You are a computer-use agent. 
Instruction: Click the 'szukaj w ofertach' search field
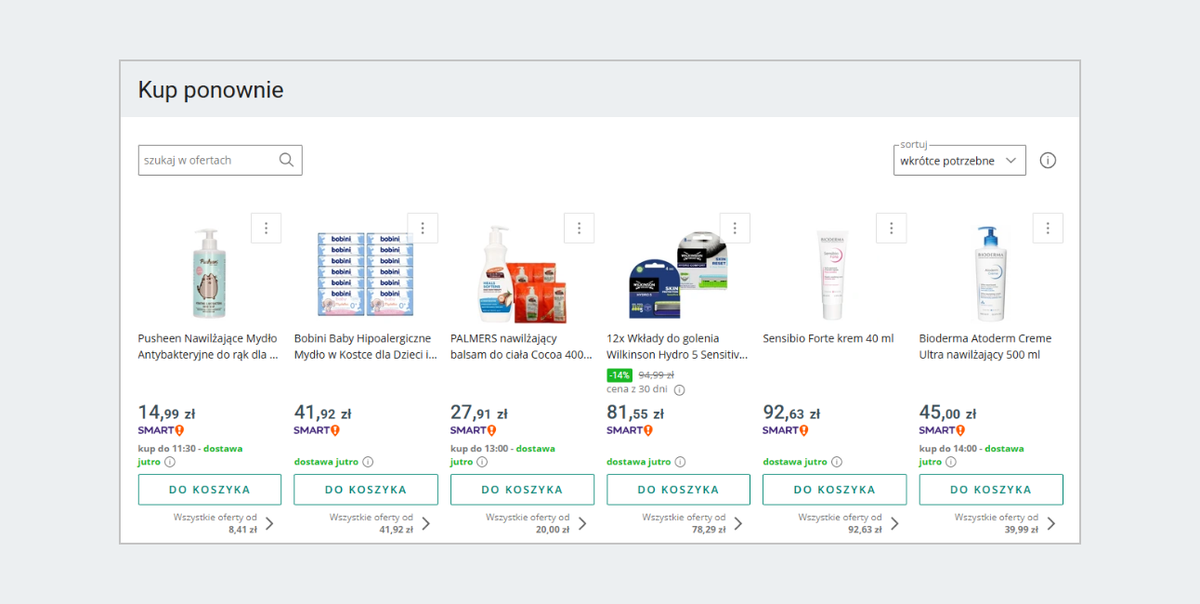click(x=208, y=160)
